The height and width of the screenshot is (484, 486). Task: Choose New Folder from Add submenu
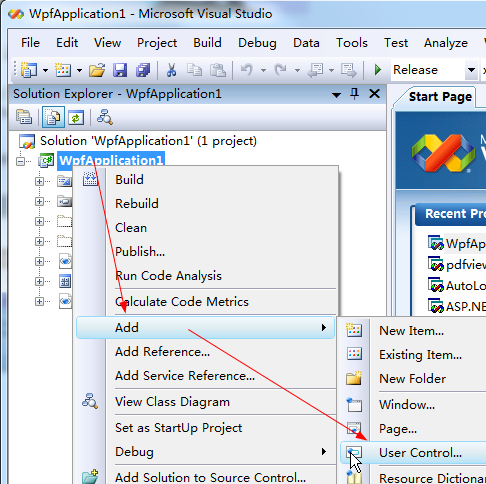click(413, 379)
